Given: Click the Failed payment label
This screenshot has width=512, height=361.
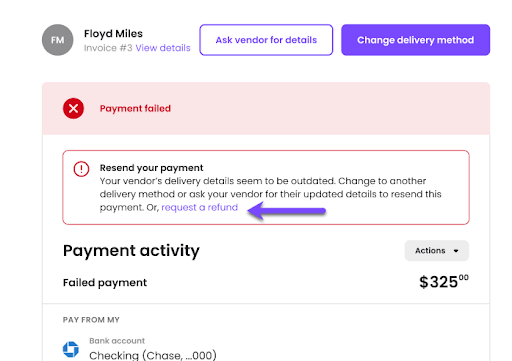Looking at the screenshot, I should point(105,283).
